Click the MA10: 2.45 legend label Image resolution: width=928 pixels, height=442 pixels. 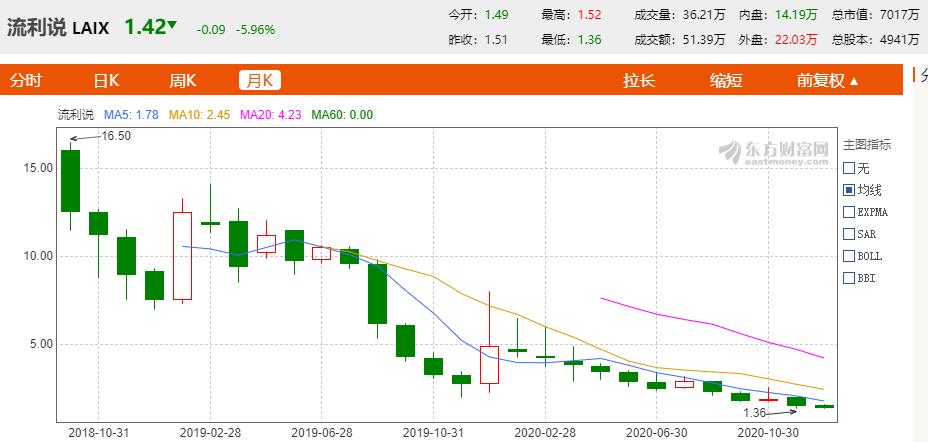point(199,115)
